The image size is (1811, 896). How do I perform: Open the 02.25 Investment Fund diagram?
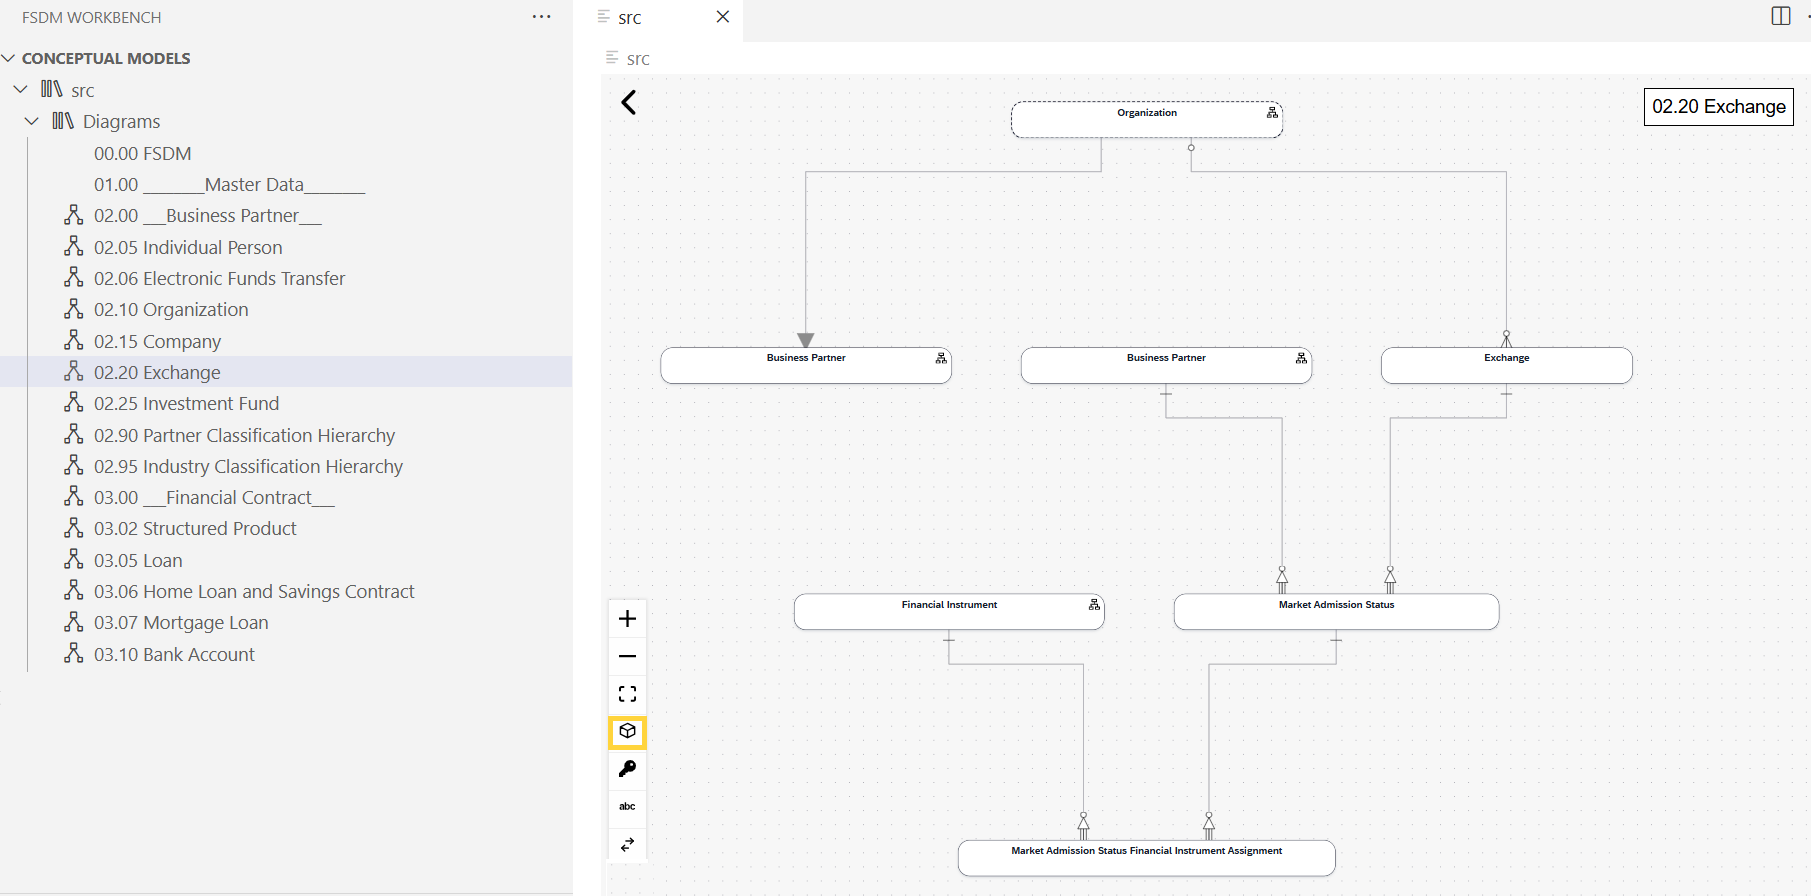186,404
